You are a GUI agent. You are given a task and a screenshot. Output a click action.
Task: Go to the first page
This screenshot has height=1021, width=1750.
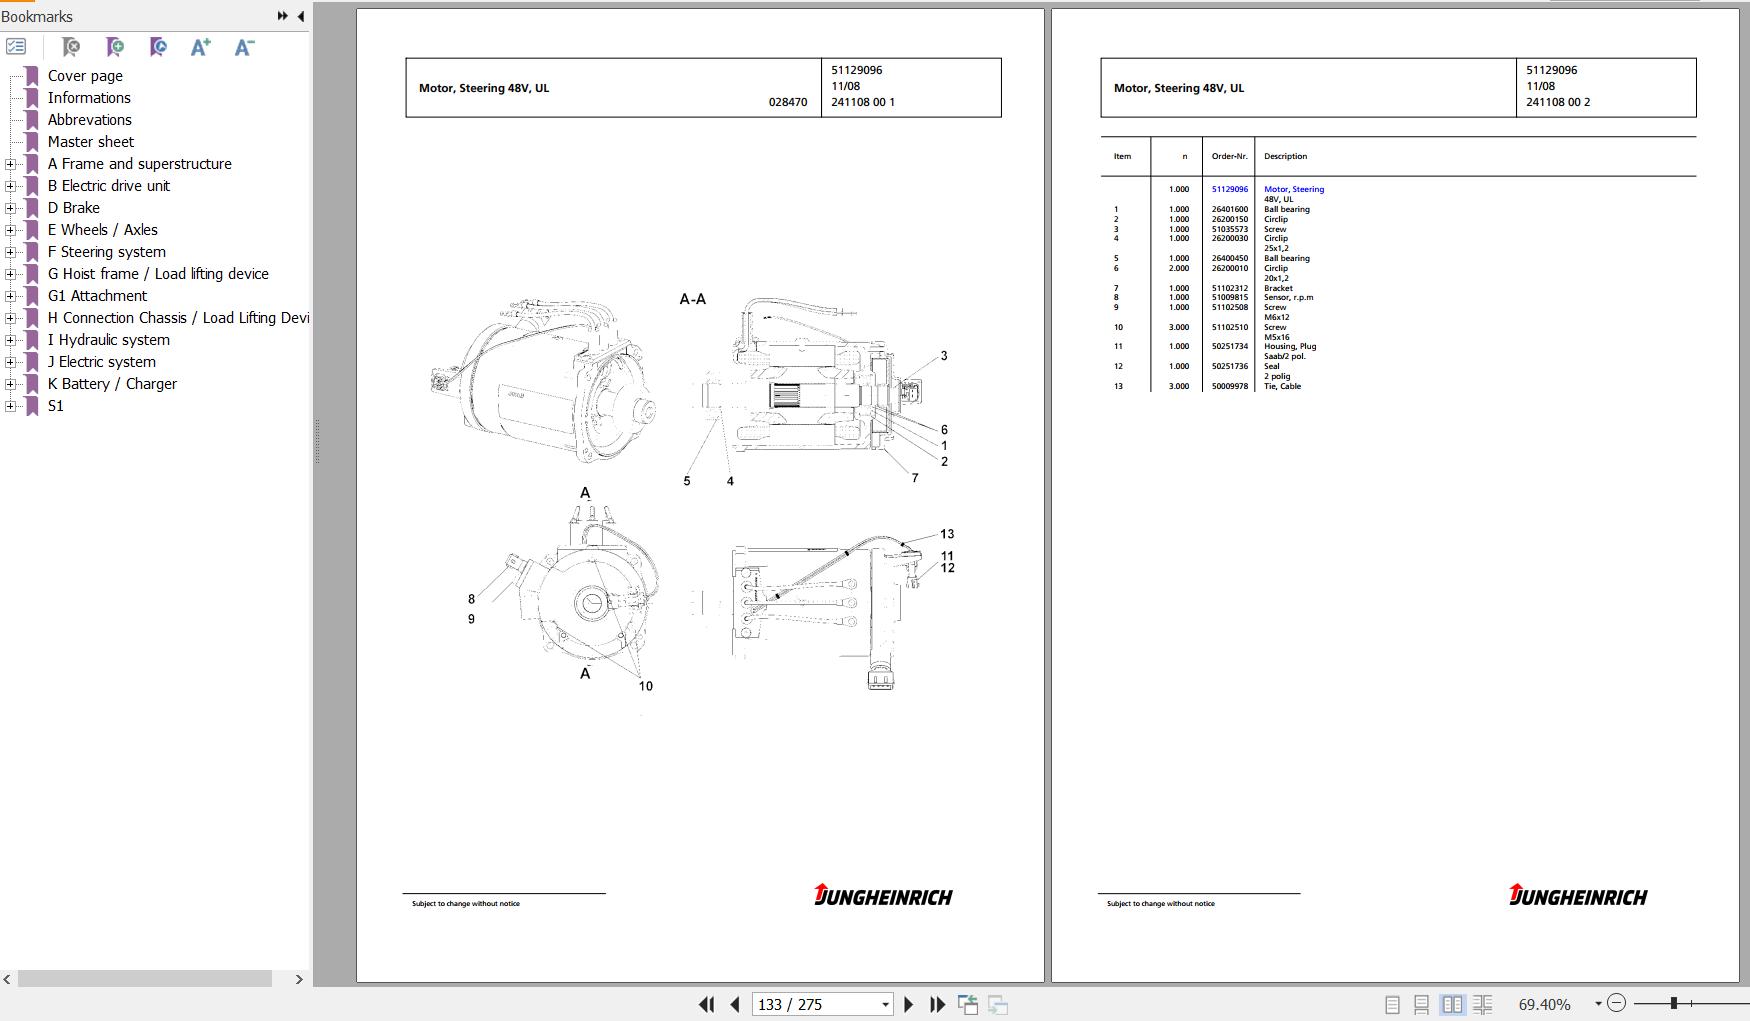(706, 1004)
